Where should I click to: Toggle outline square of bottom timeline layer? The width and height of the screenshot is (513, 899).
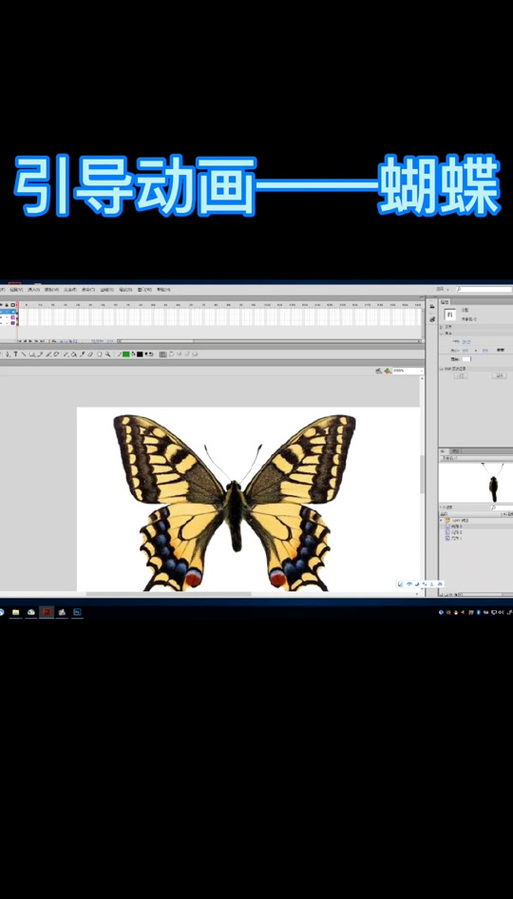coord(13,323)
